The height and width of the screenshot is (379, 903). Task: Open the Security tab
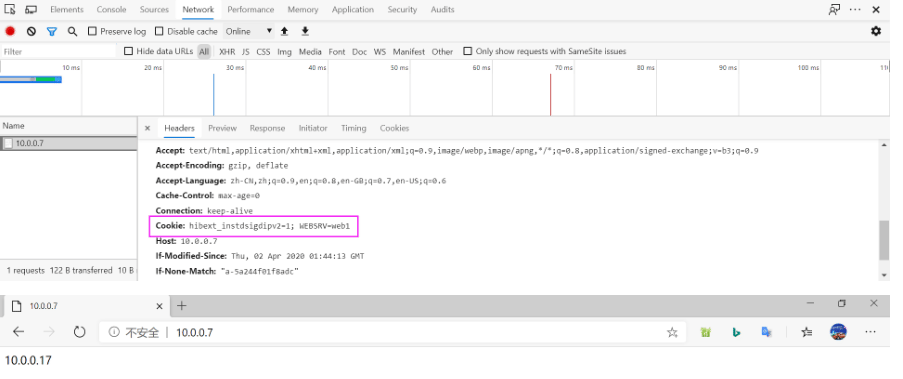pos(402,10)
